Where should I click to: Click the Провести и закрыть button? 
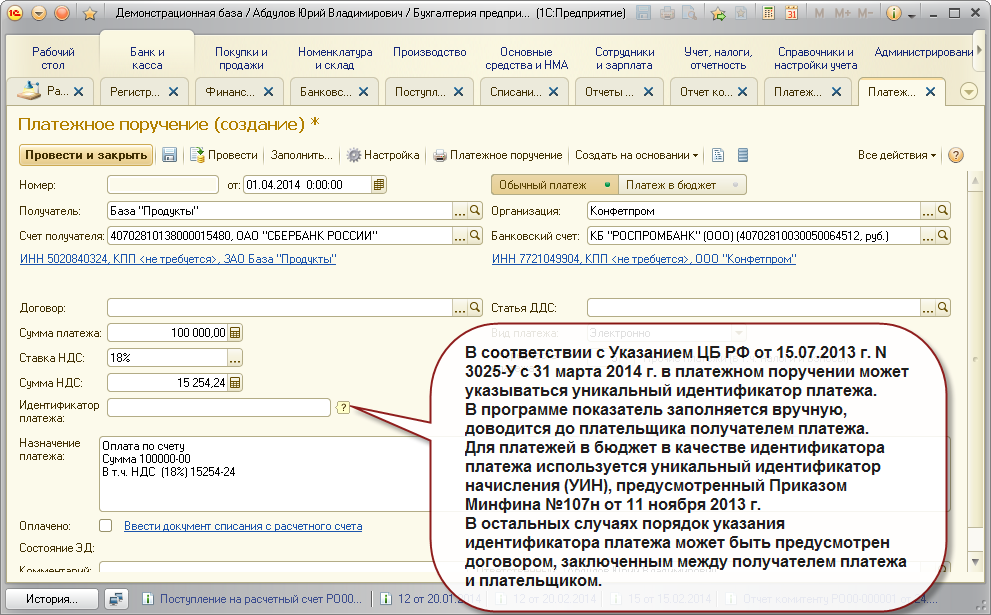(x=86, y=155)
